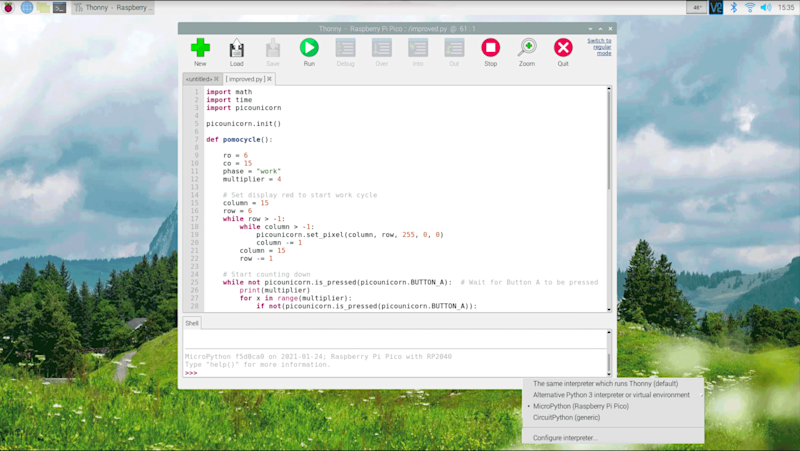Screen dimensions: 800x451
Task: Click the Step Into icon
Action: [x=418, y=48]
